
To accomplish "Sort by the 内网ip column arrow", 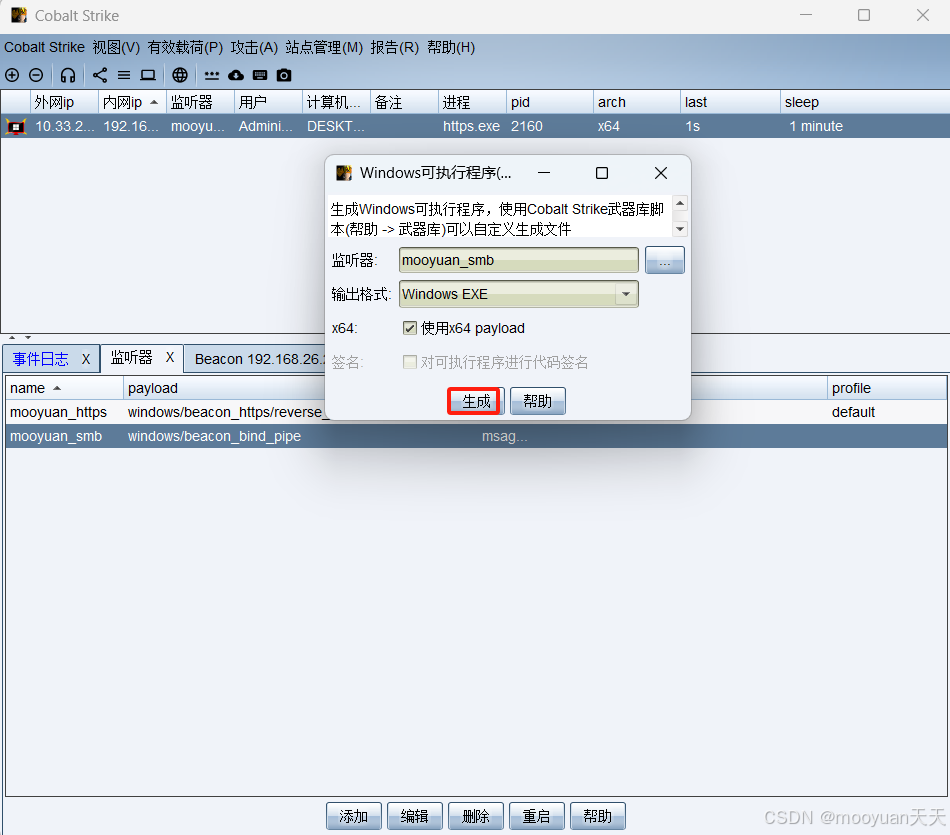I will 154,102.
